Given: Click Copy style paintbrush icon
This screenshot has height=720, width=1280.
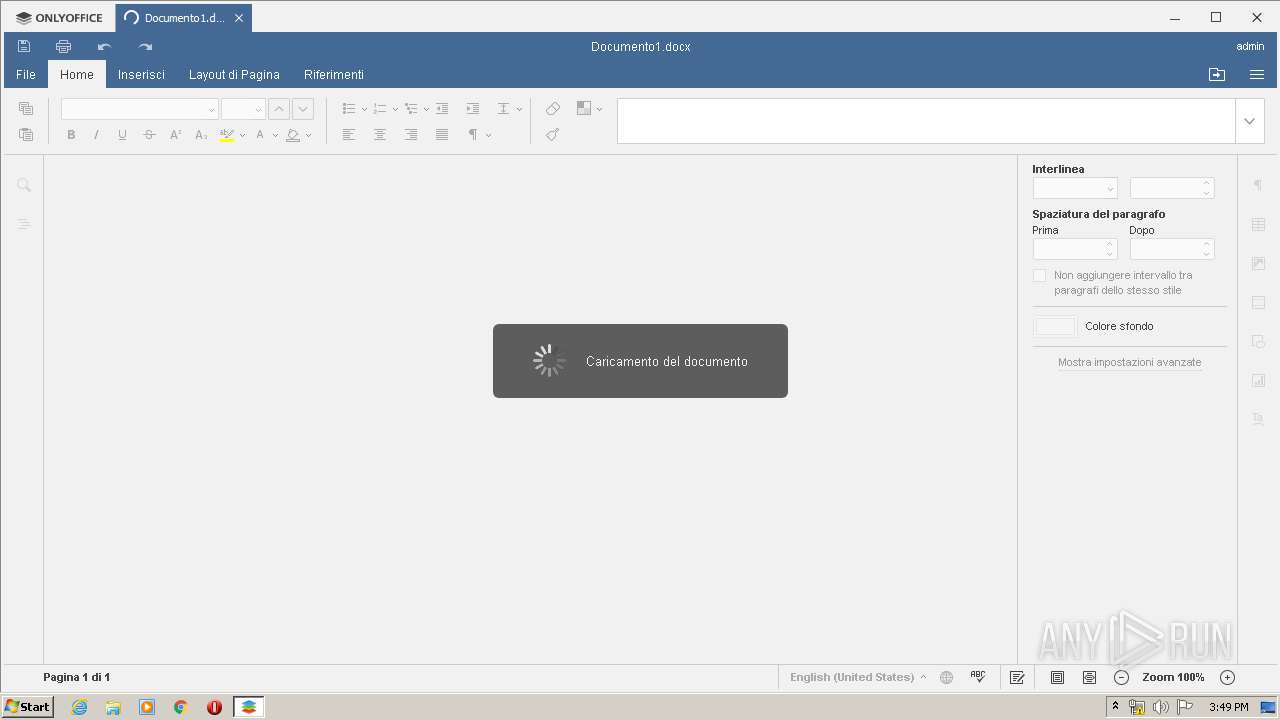Looking at the screenshot, I should coord(552,135).
